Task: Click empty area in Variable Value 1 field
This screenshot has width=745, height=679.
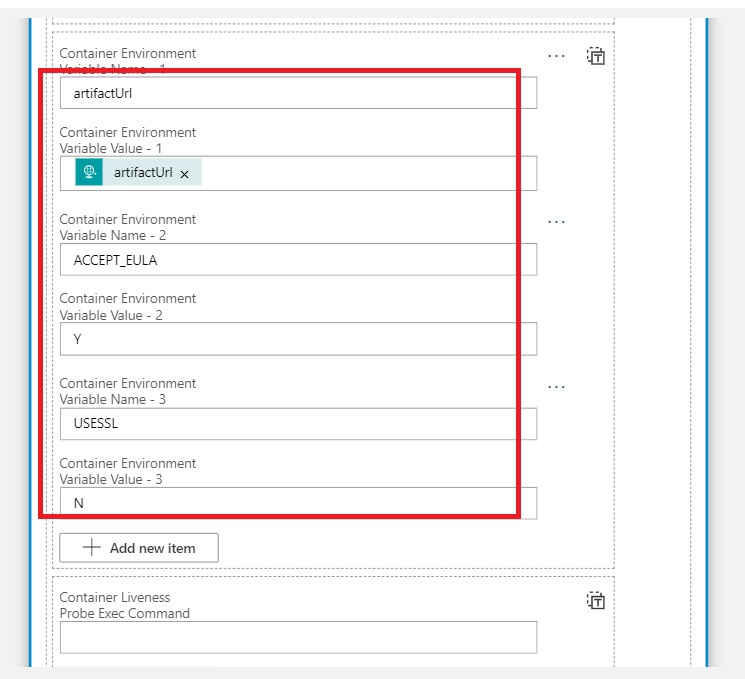Action: pyautogui.click(x=370, y=173)
